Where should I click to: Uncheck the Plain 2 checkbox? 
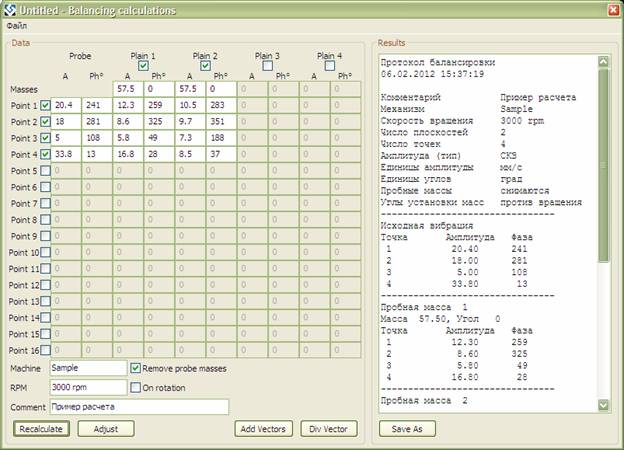(205, 66)
